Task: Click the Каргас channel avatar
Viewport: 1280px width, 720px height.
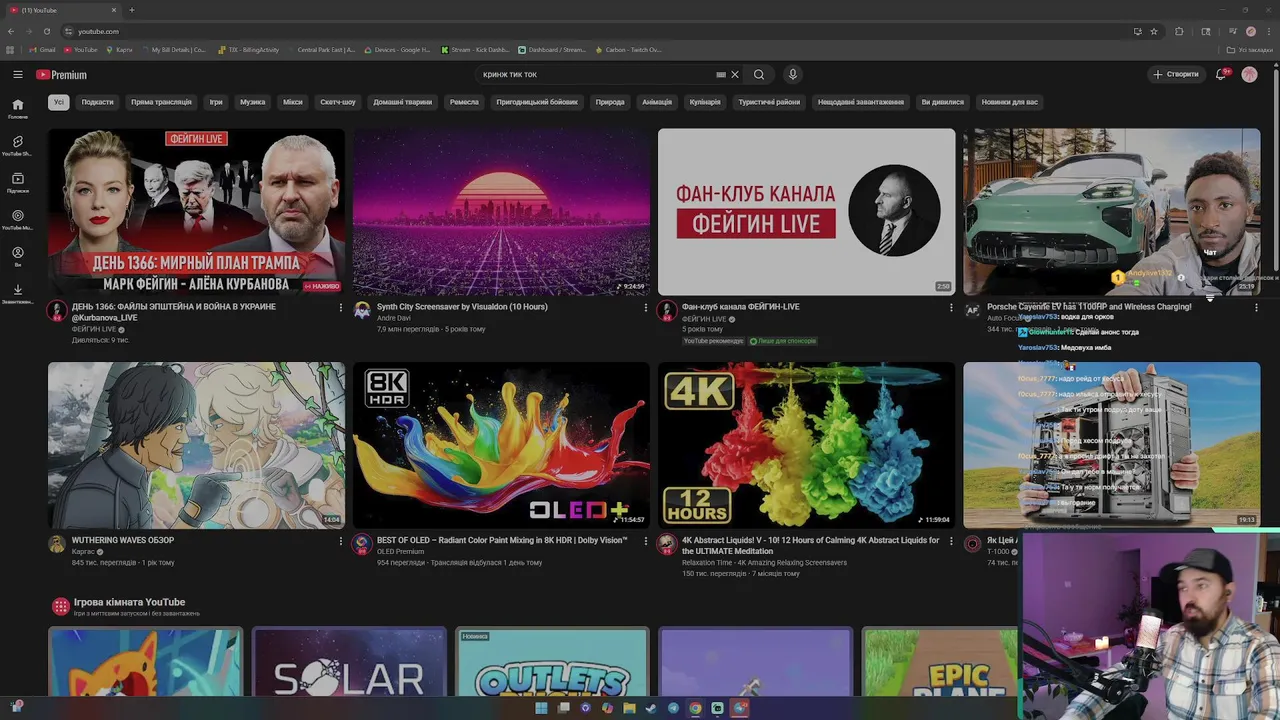Action: 57,544
